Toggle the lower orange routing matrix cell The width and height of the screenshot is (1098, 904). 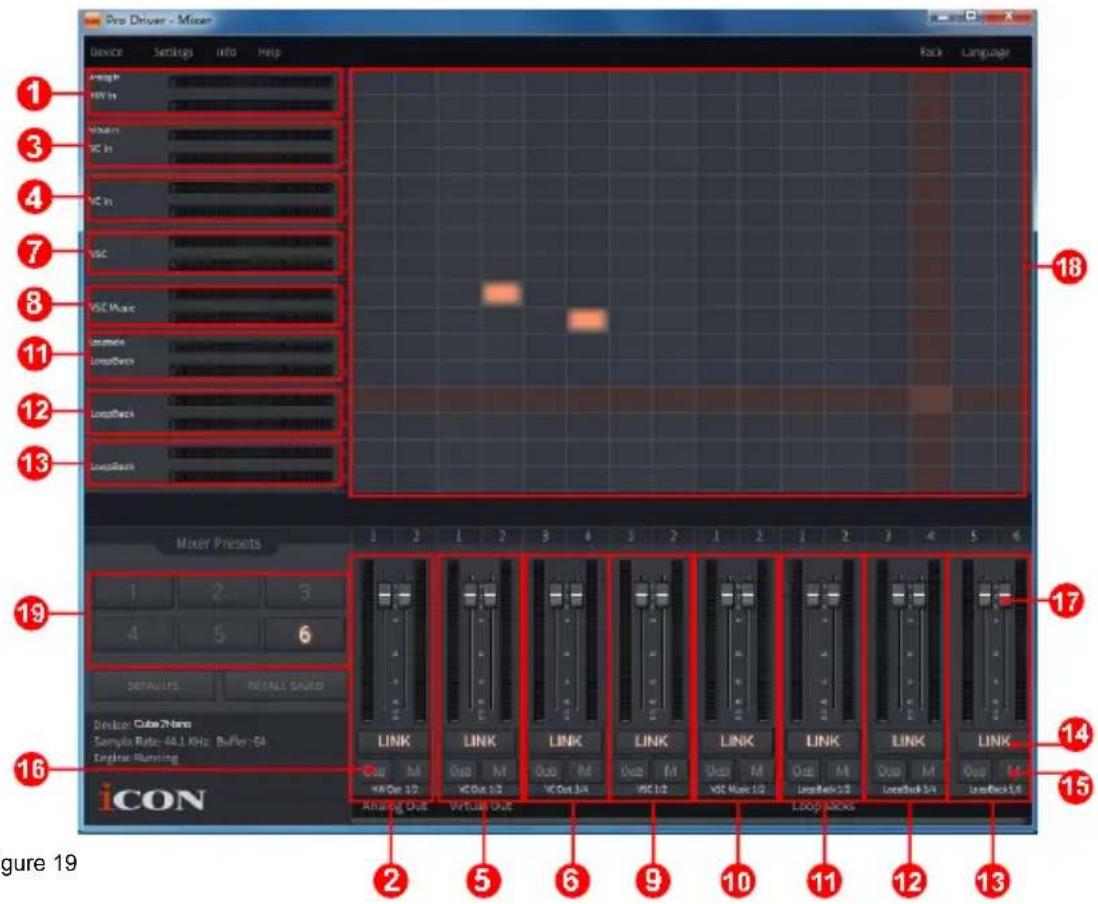pos(587,319)
